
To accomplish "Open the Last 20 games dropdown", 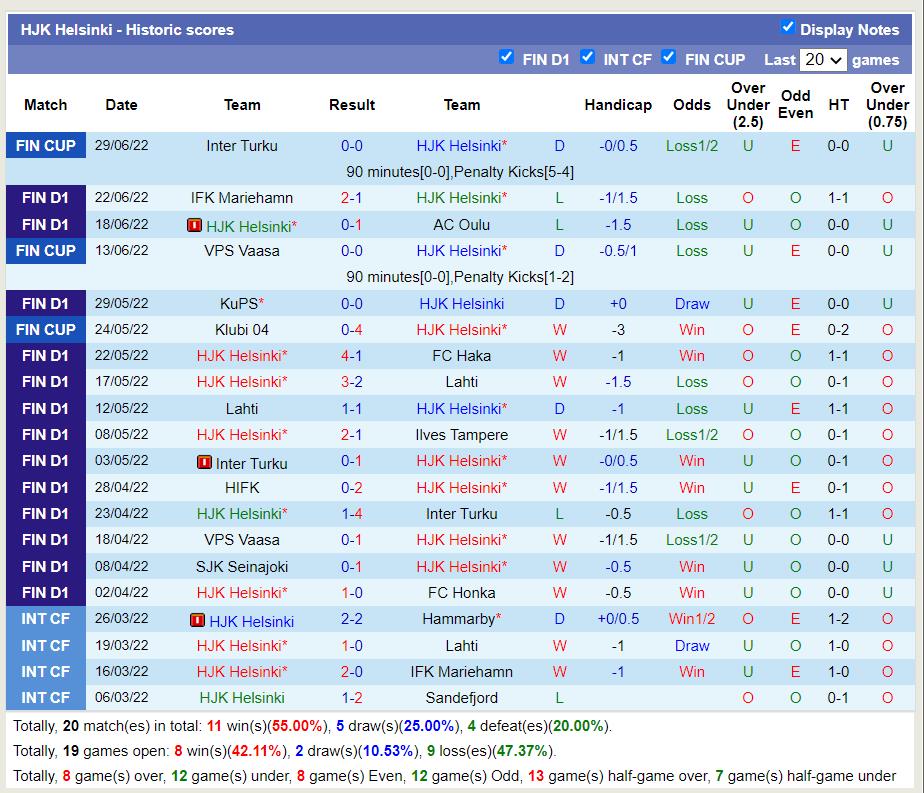I will [x=823, y=60].
